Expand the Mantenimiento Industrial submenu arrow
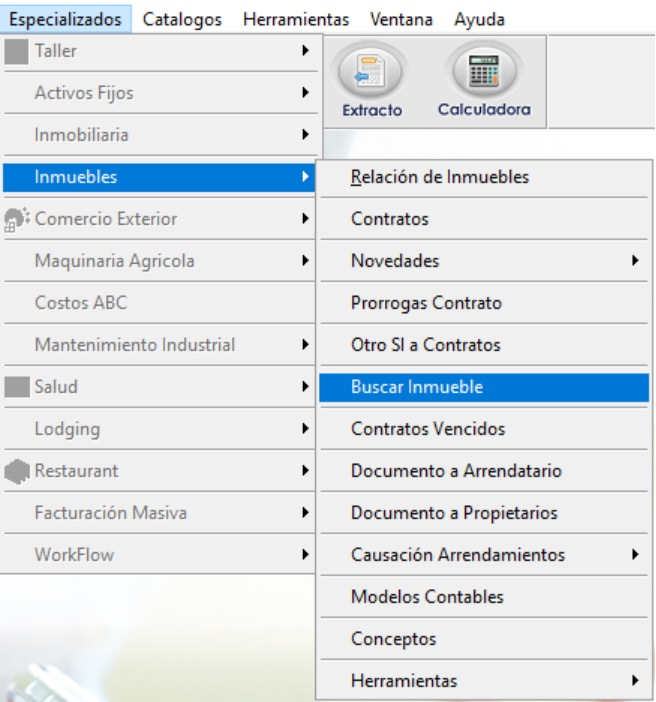The image size is (656, 702). [x=305, y=344]
